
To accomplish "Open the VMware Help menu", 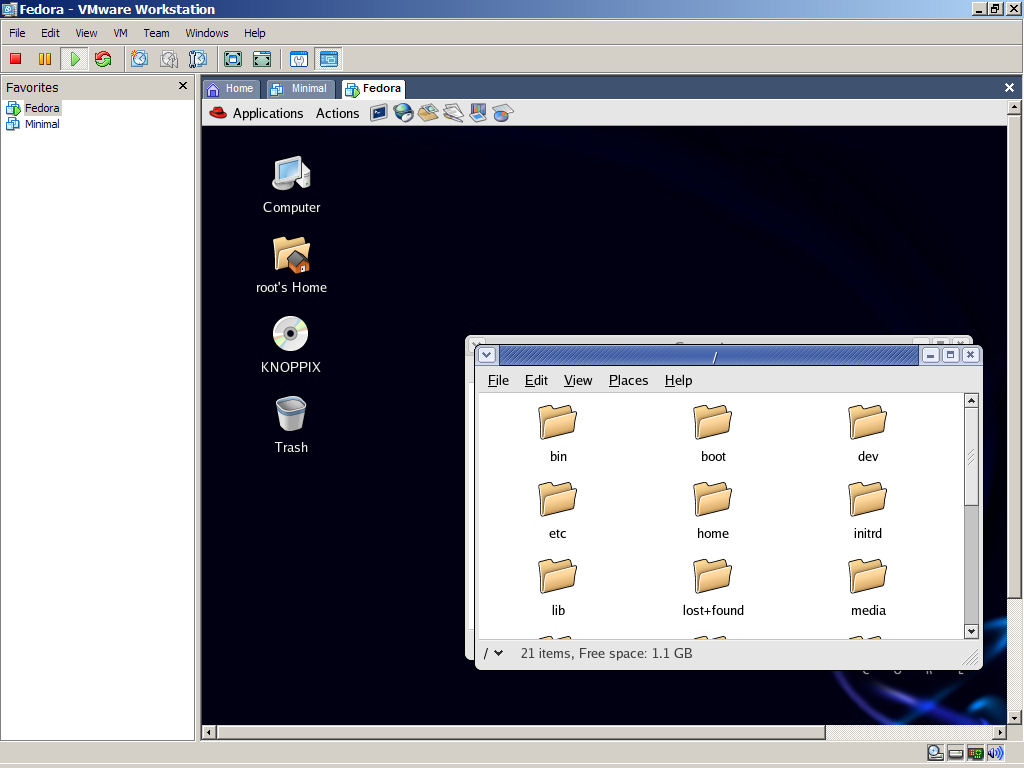I will tap(255, 33).
